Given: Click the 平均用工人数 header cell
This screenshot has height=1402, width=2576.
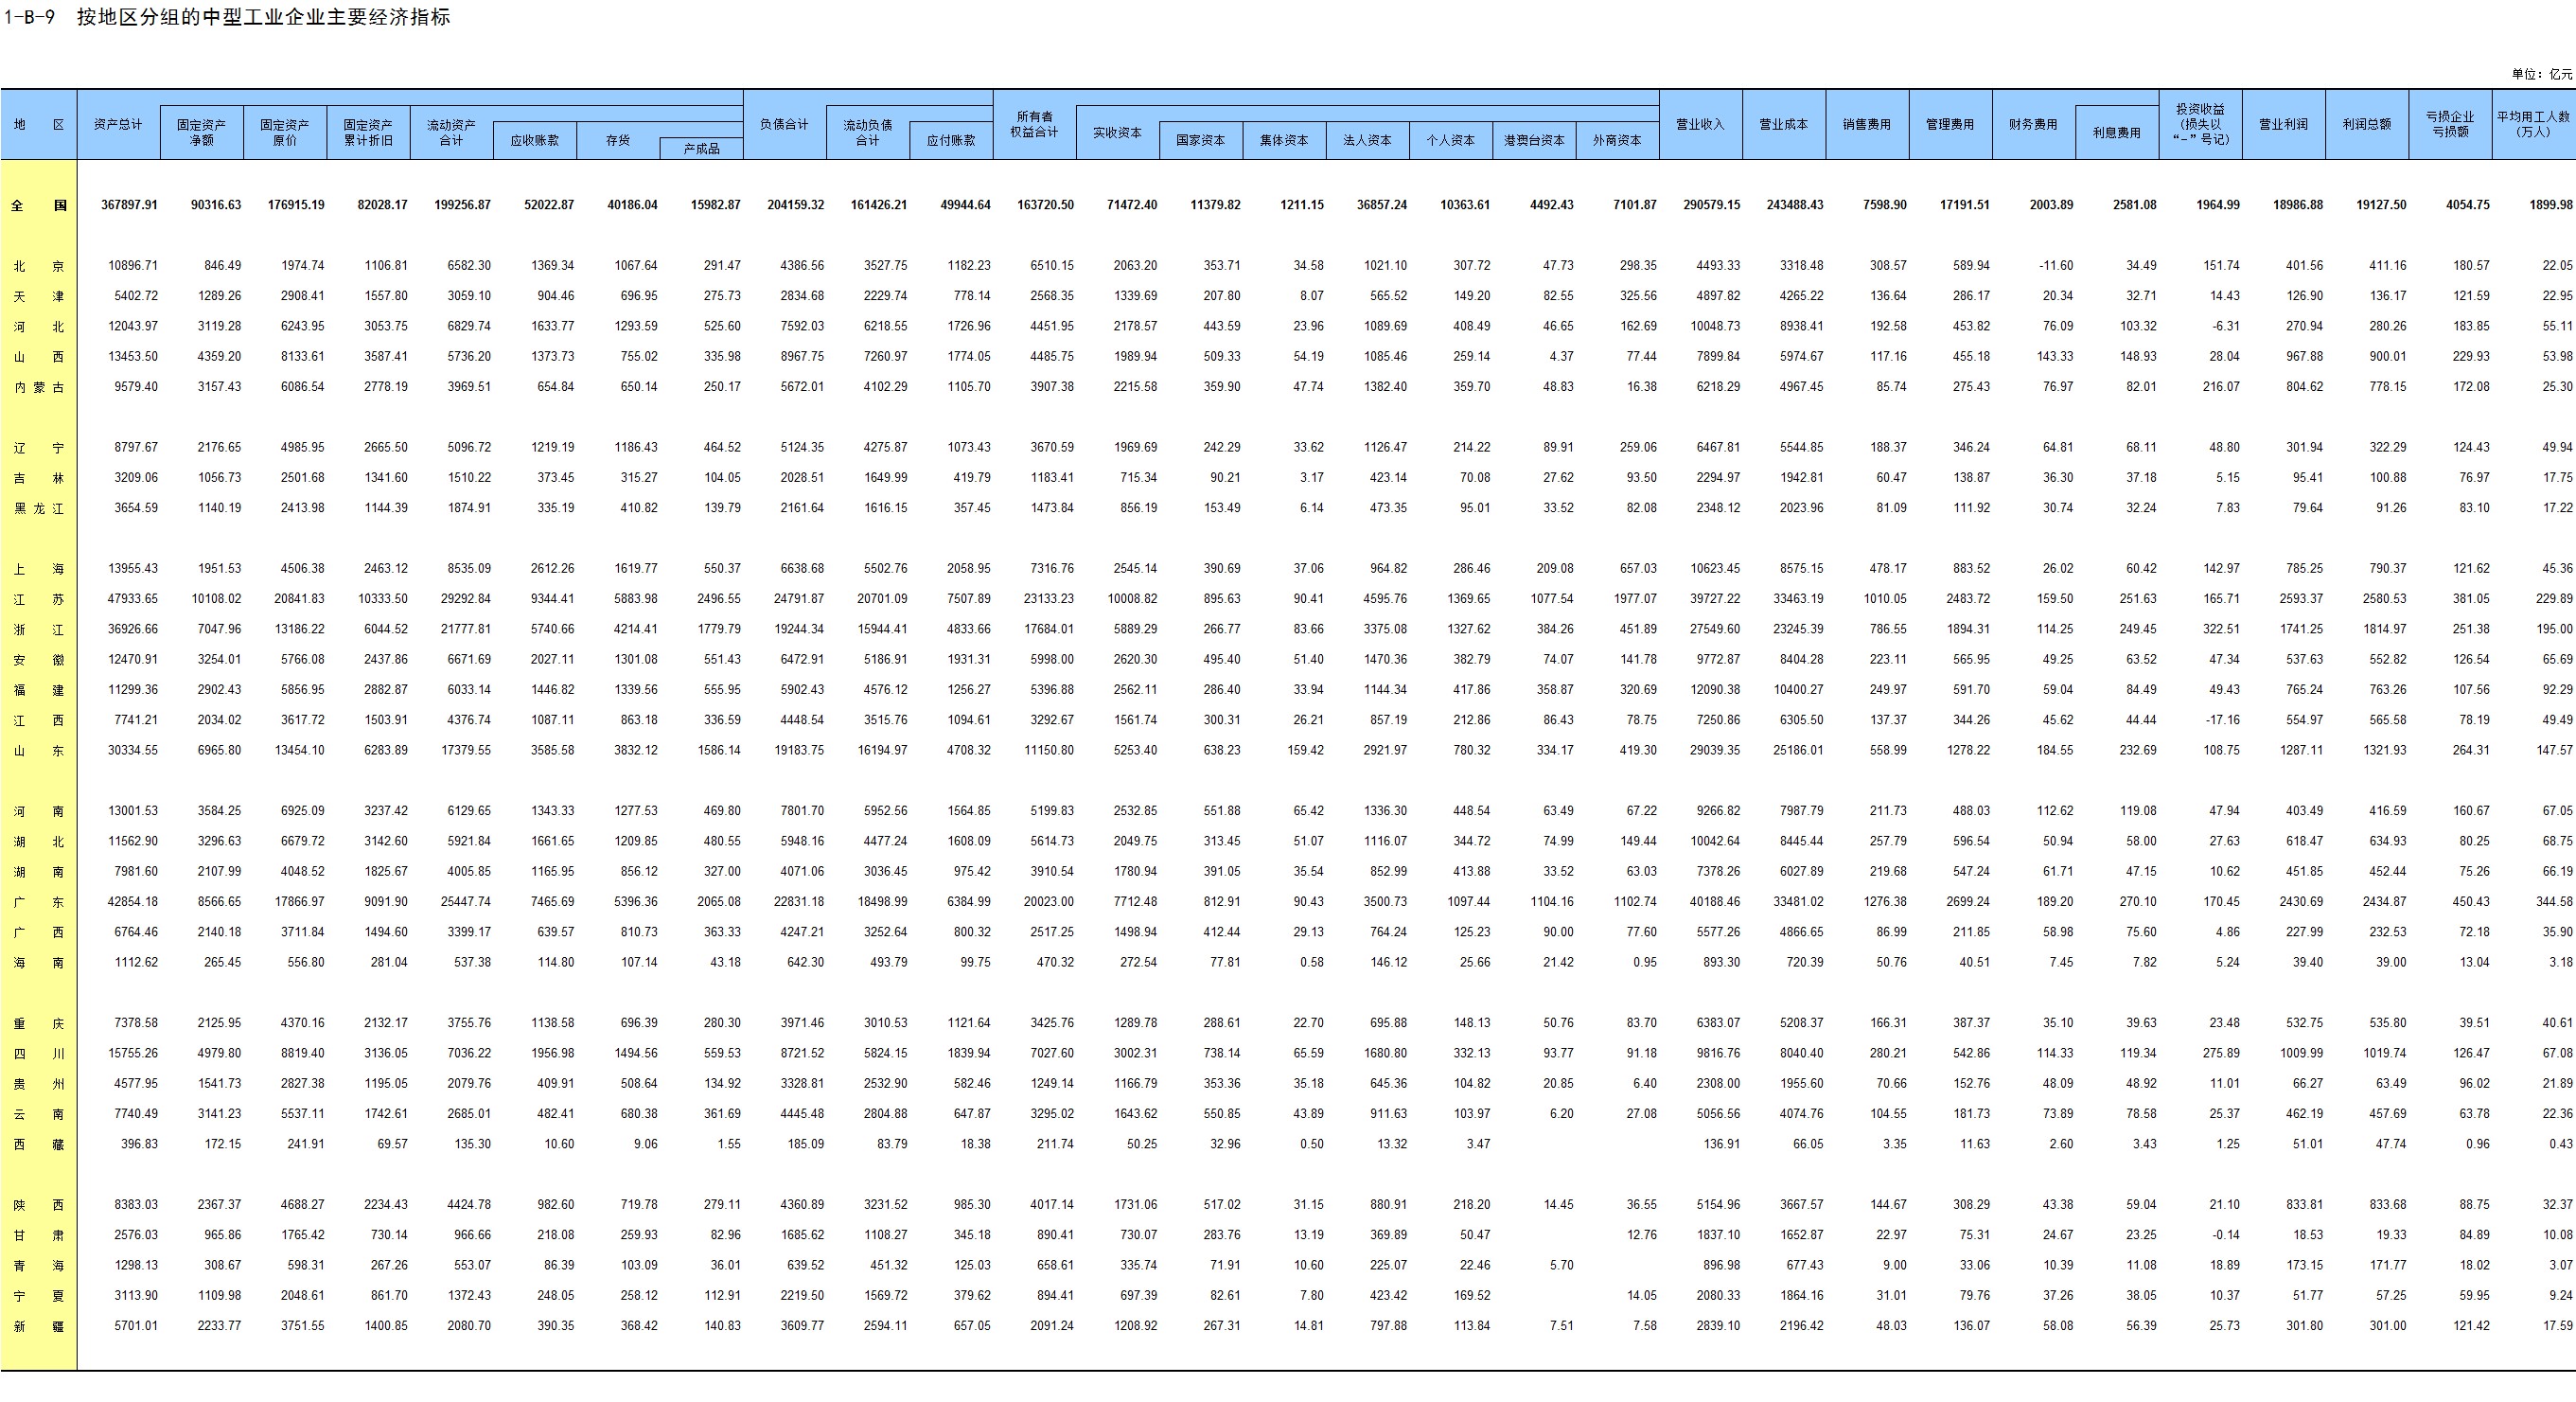Looking at the screenshot, I should [x=2533, y=125].
